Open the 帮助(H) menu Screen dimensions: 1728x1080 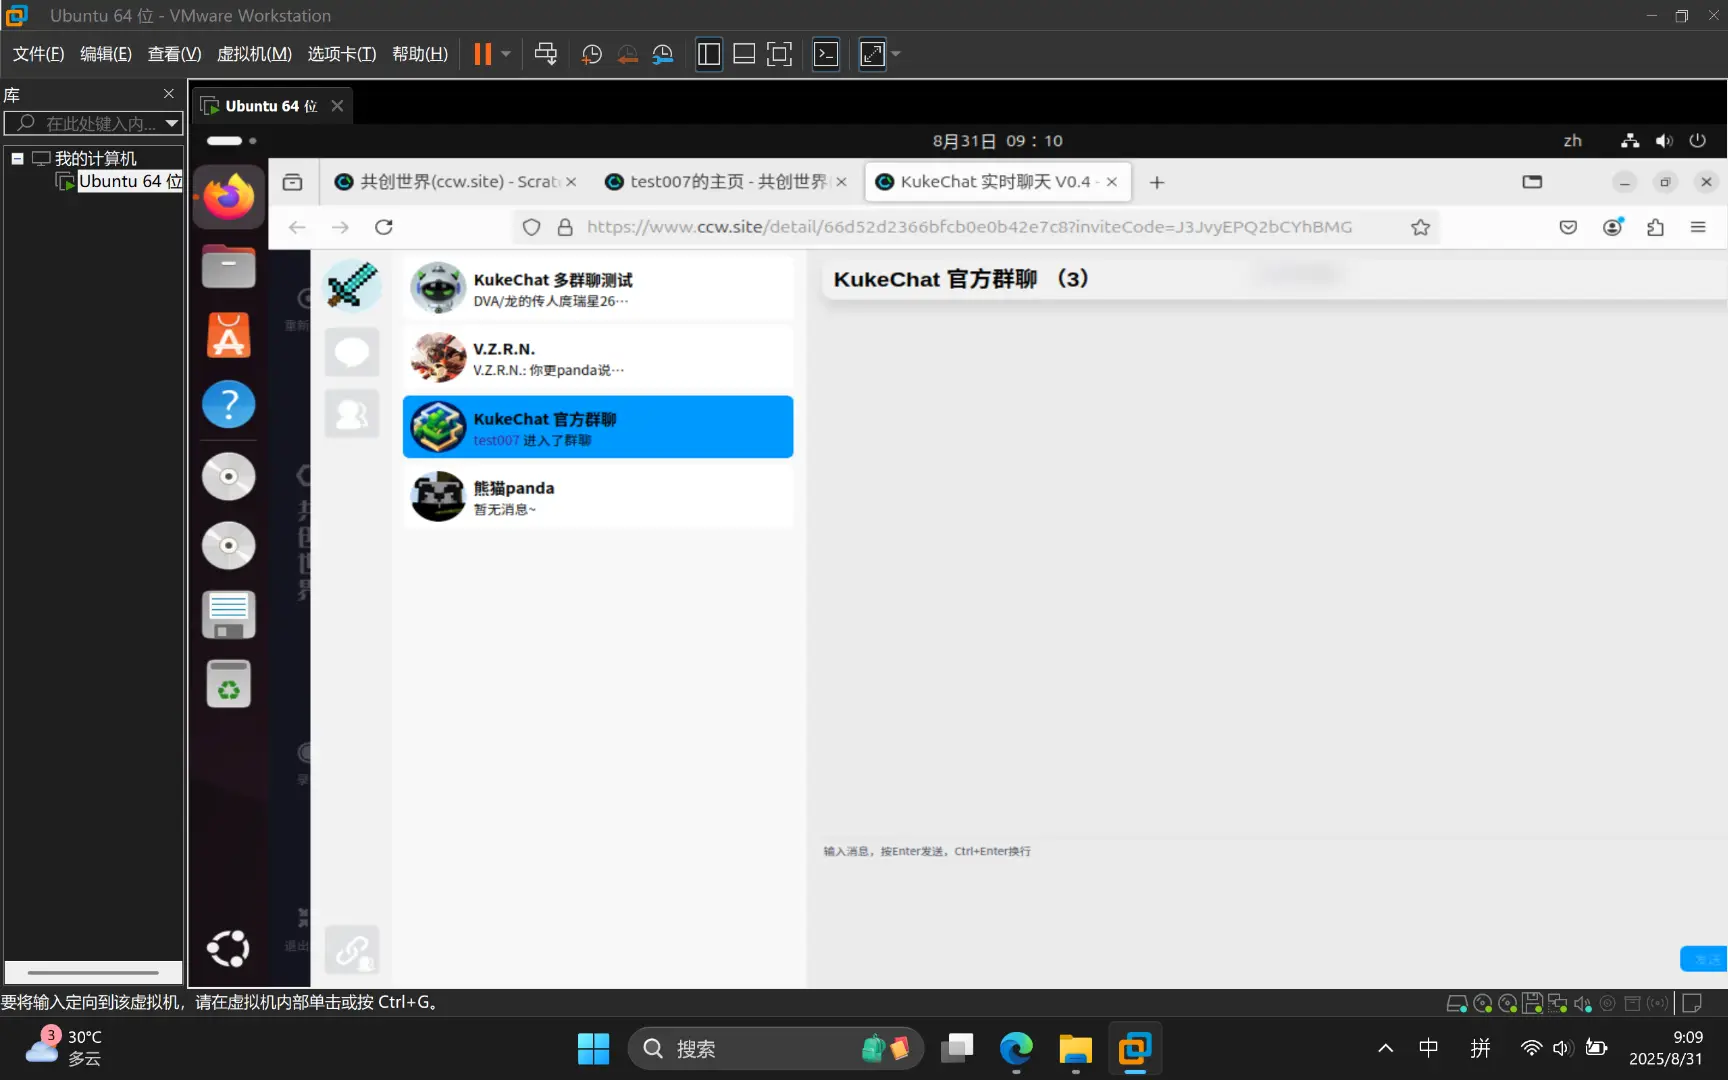pos(420,54)
